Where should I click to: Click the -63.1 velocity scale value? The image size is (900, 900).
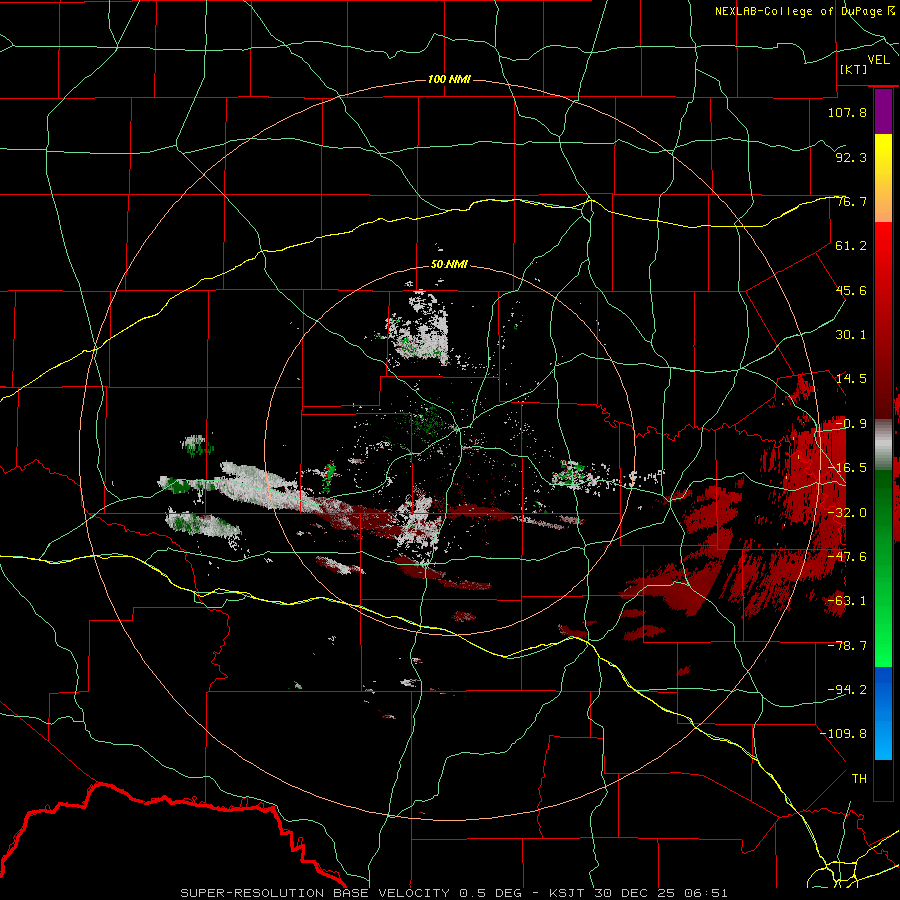point(847,601)
